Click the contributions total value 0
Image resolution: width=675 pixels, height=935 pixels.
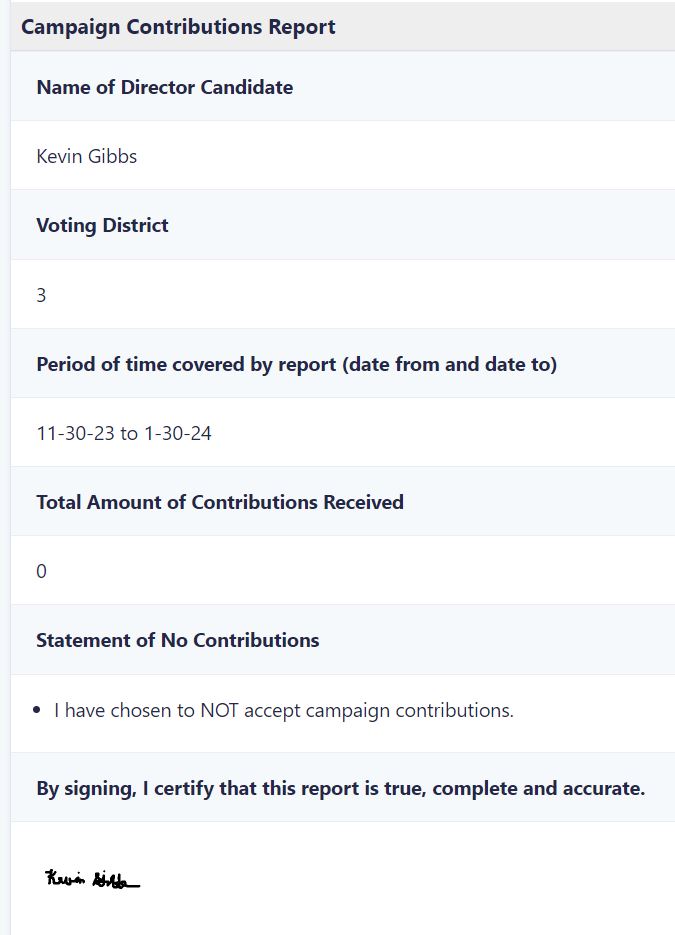click(41, 571)
